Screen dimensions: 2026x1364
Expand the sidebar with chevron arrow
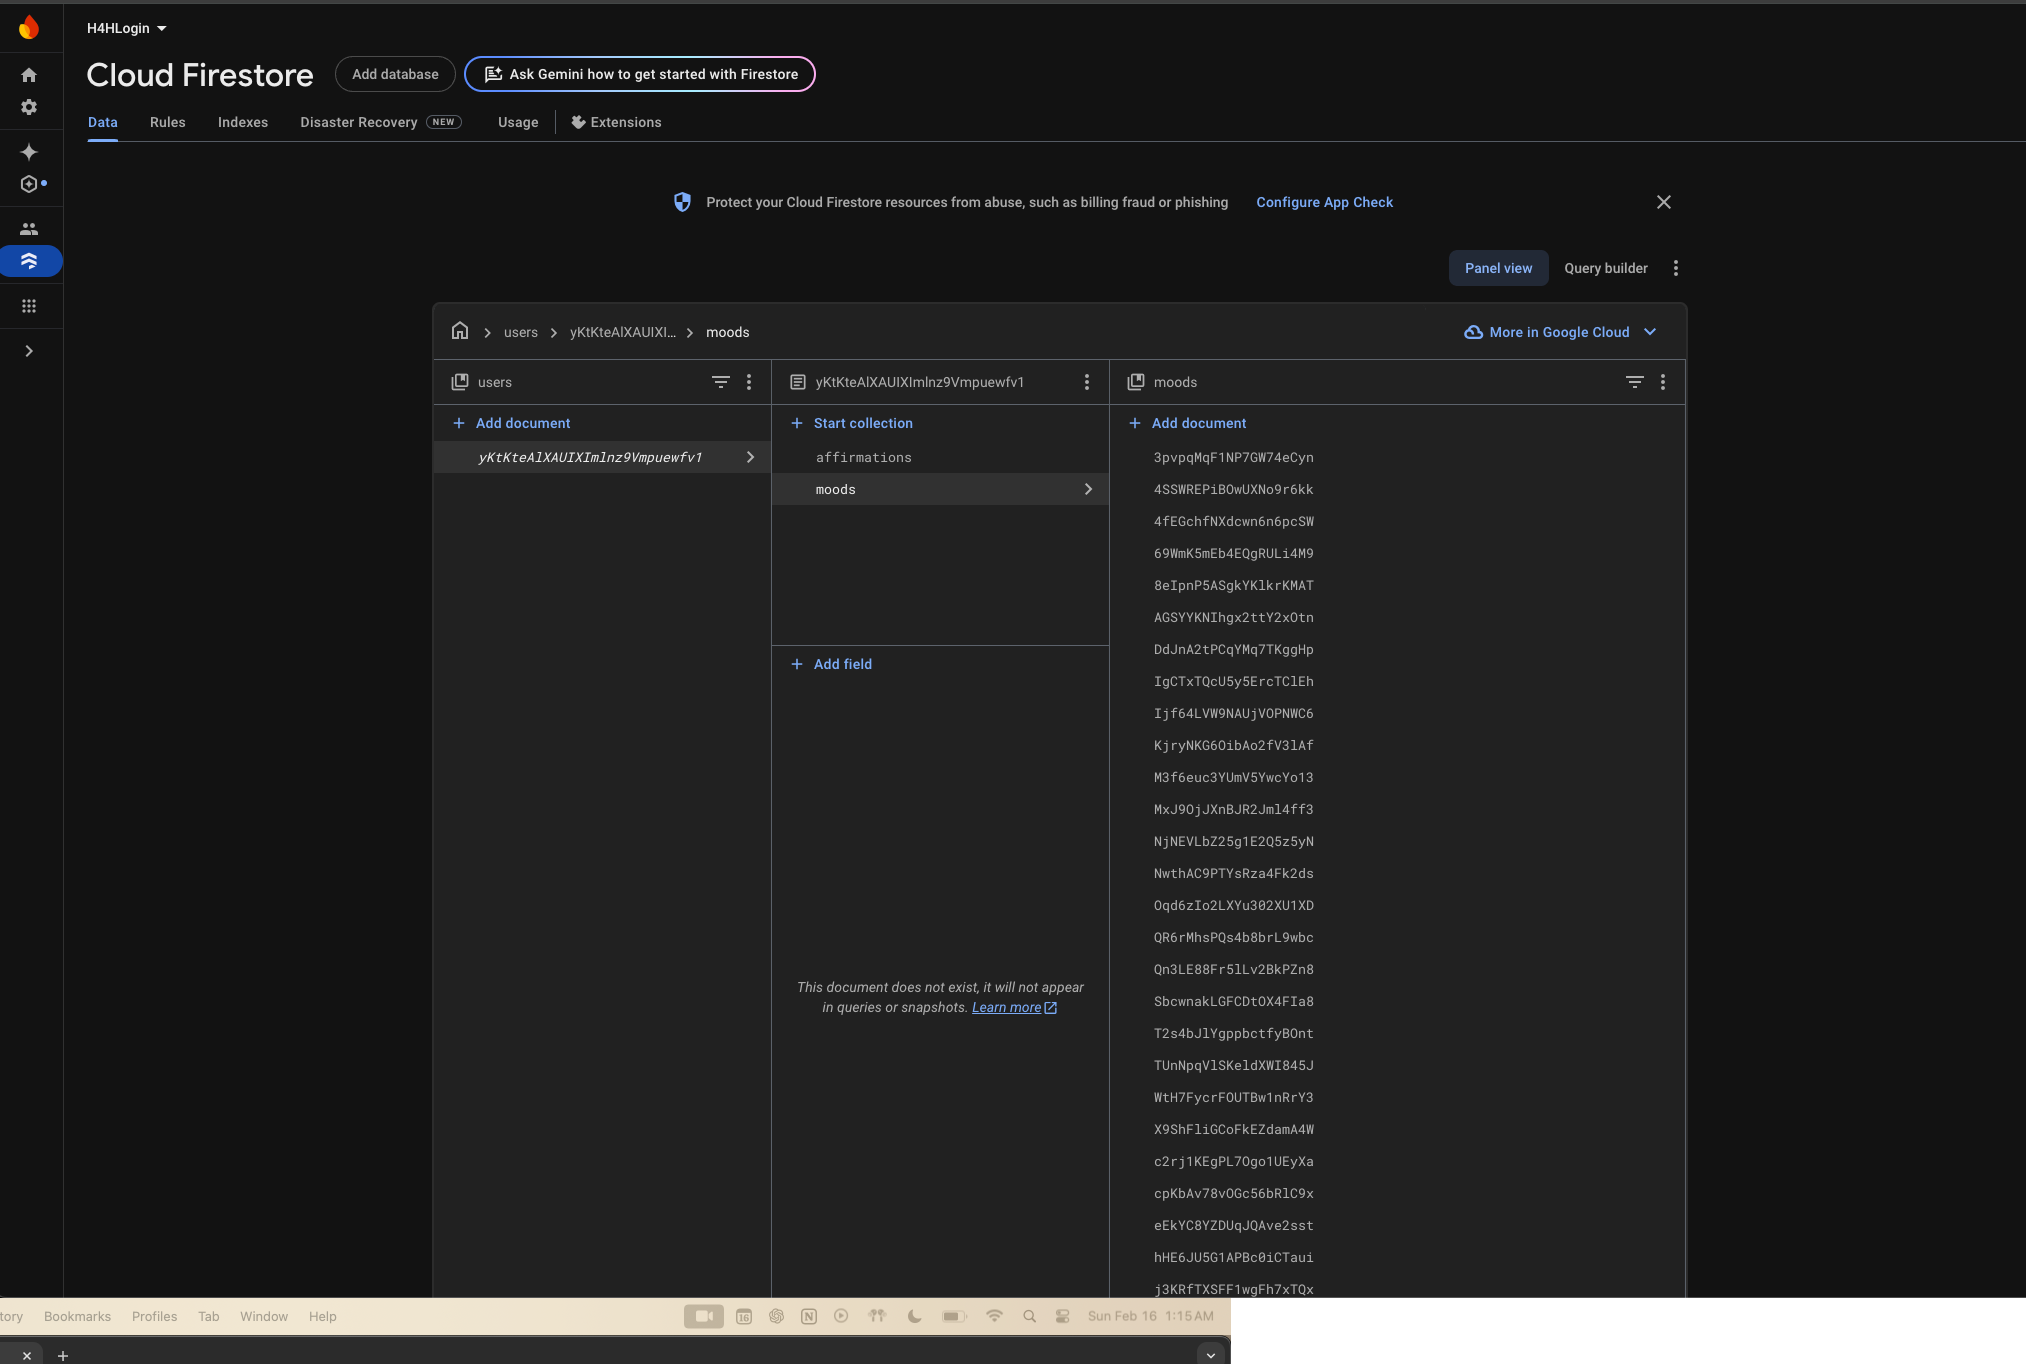click(29, 351)
